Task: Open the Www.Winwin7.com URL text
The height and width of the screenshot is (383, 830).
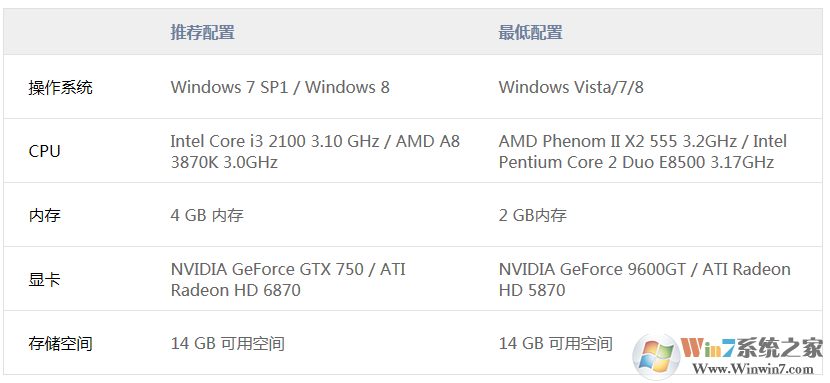Action: [753, 369]
